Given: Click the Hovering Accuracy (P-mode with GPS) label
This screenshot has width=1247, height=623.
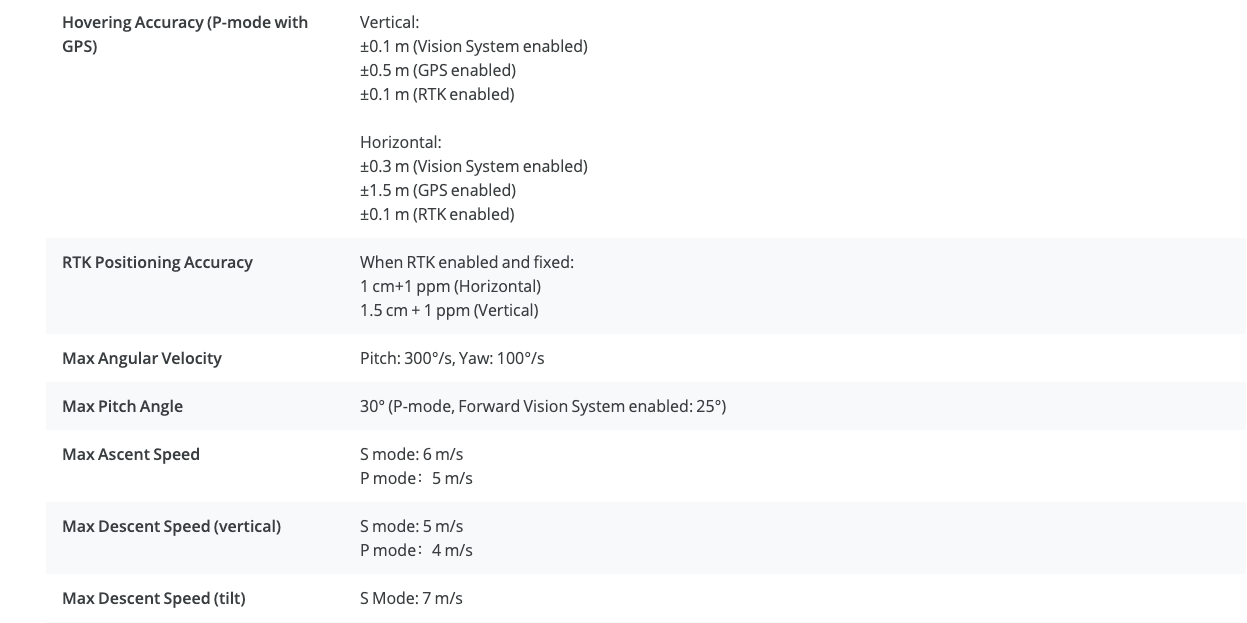Looking at the screenshot, I should click(x=185, y=34).
